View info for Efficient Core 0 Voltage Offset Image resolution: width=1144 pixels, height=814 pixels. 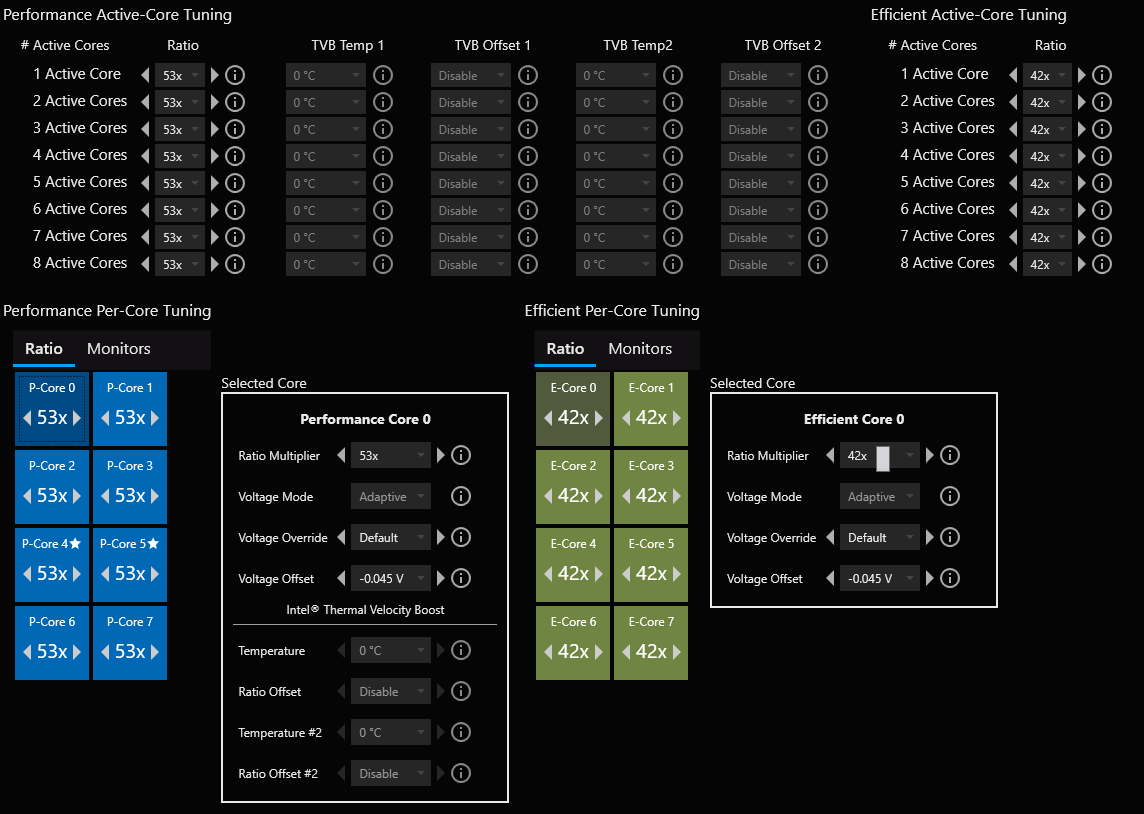coord(949,578)
